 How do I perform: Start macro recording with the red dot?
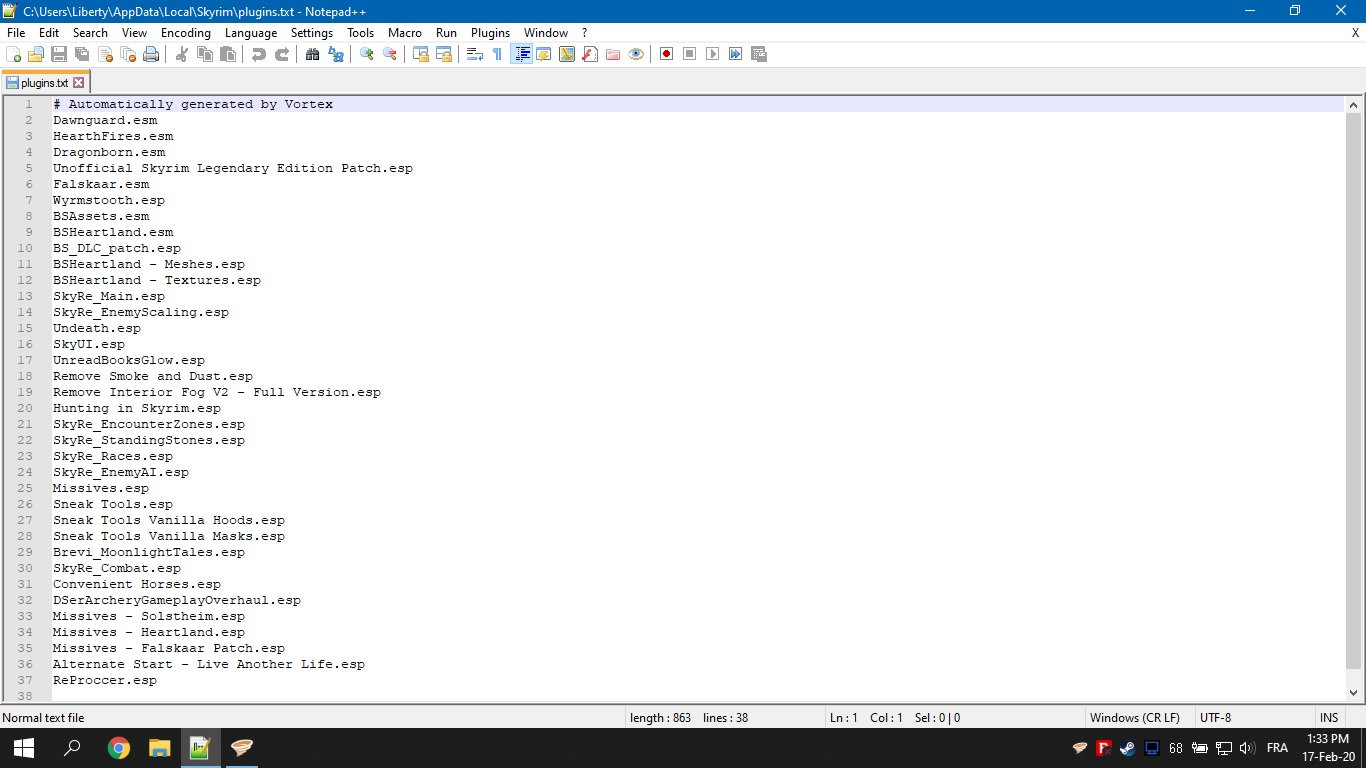point(666,54)
